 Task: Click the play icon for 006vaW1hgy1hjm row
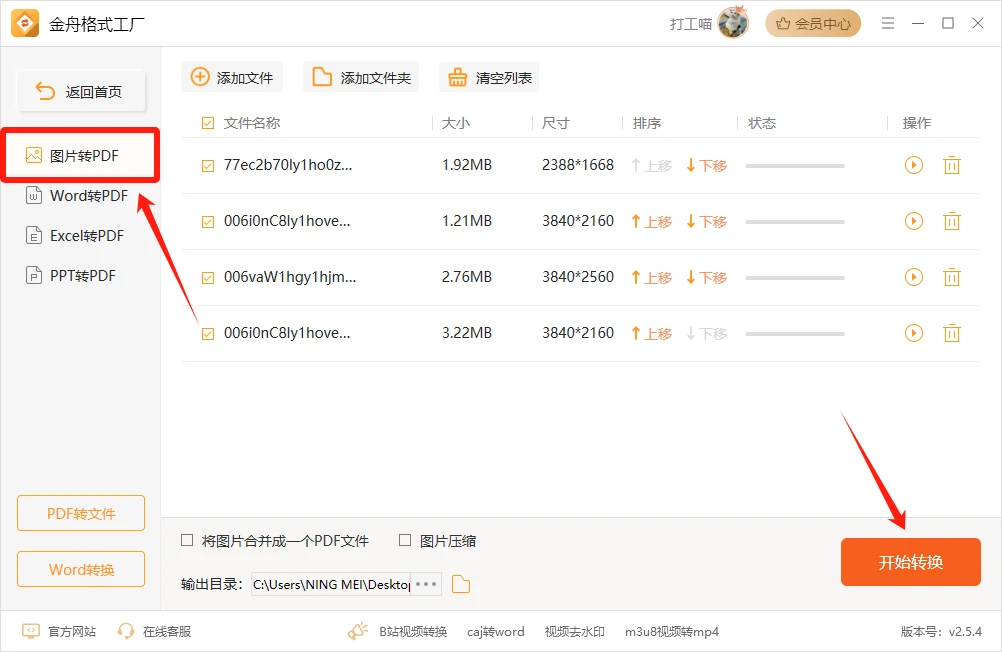[914, 277]
